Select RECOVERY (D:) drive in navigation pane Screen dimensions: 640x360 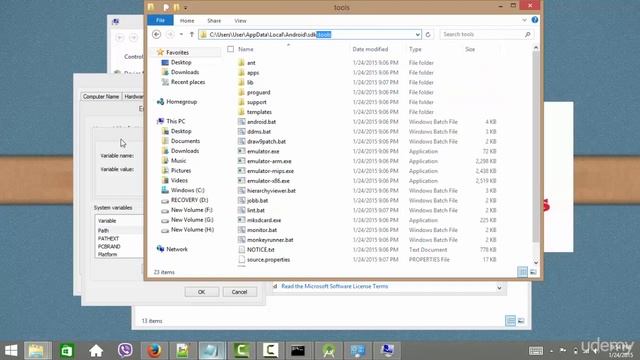[189, 200]
